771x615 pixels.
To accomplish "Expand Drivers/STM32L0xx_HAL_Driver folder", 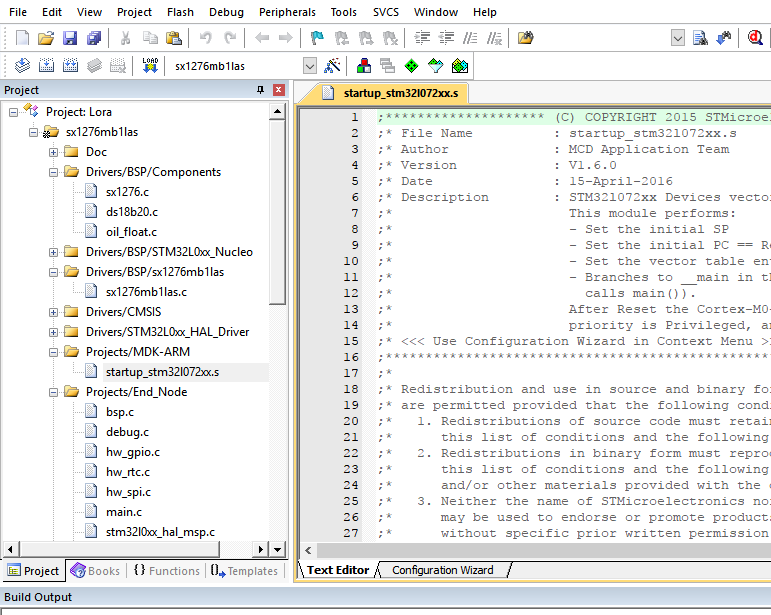I will tap(53, 333).
